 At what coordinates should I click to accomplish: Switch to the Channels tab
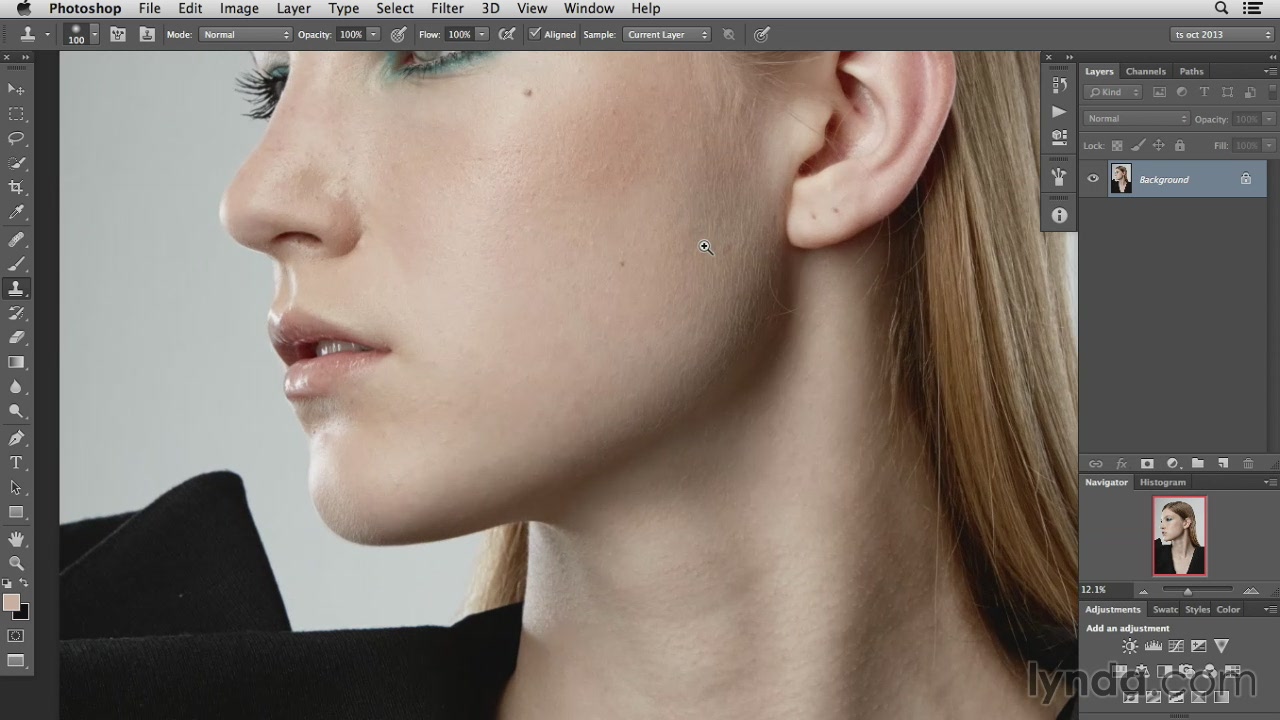click(1145, 71)
